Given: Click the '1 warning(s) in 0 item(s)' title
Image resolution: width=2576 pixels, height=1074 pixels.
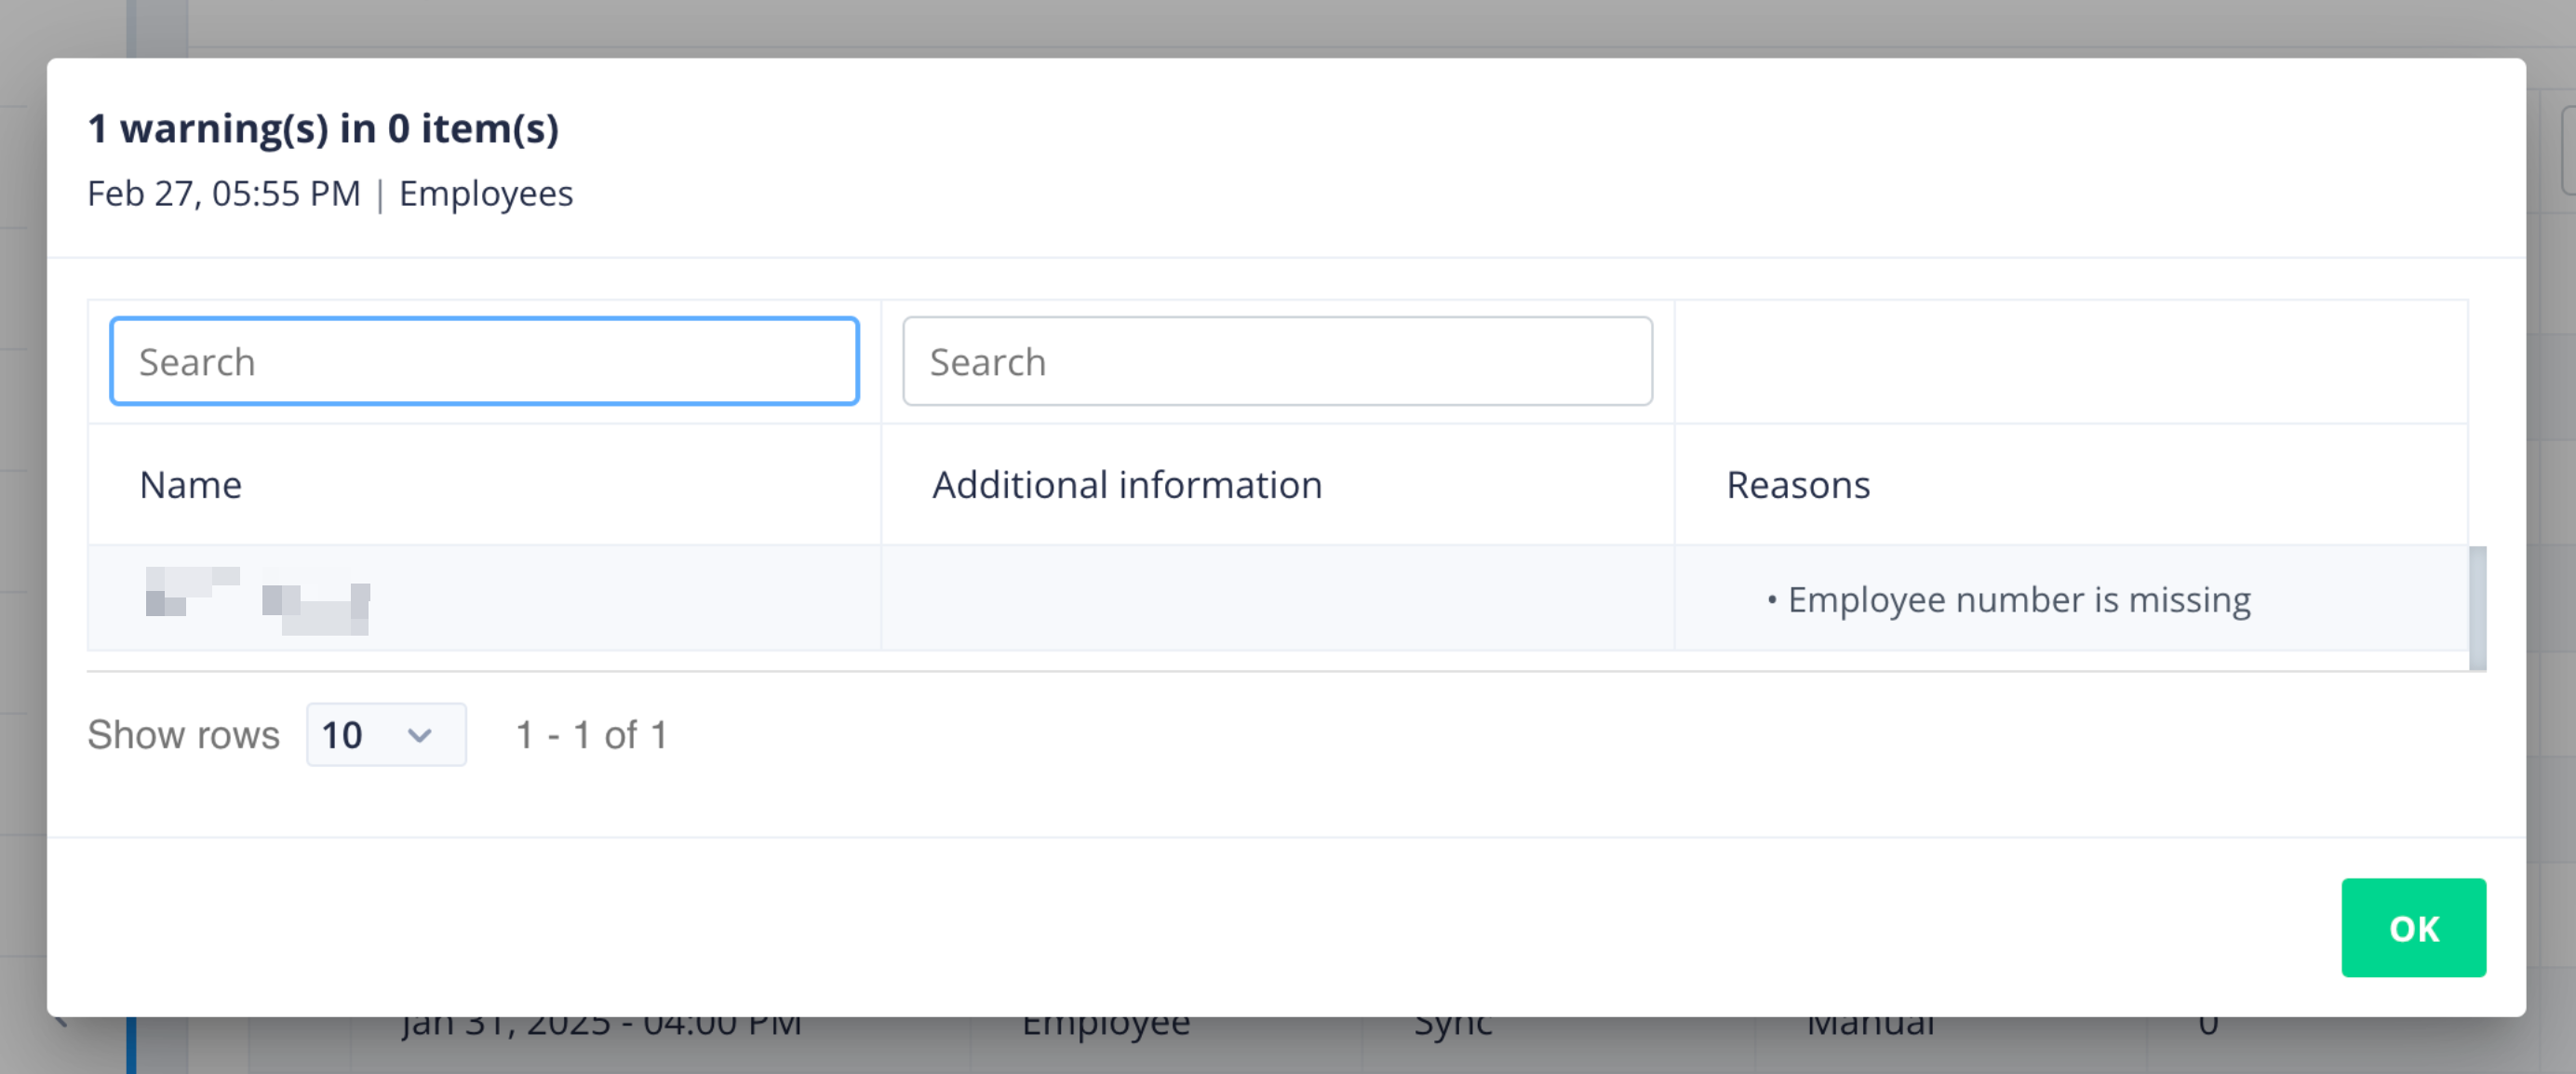Looking at the screenshot, I should coord(323,128).
